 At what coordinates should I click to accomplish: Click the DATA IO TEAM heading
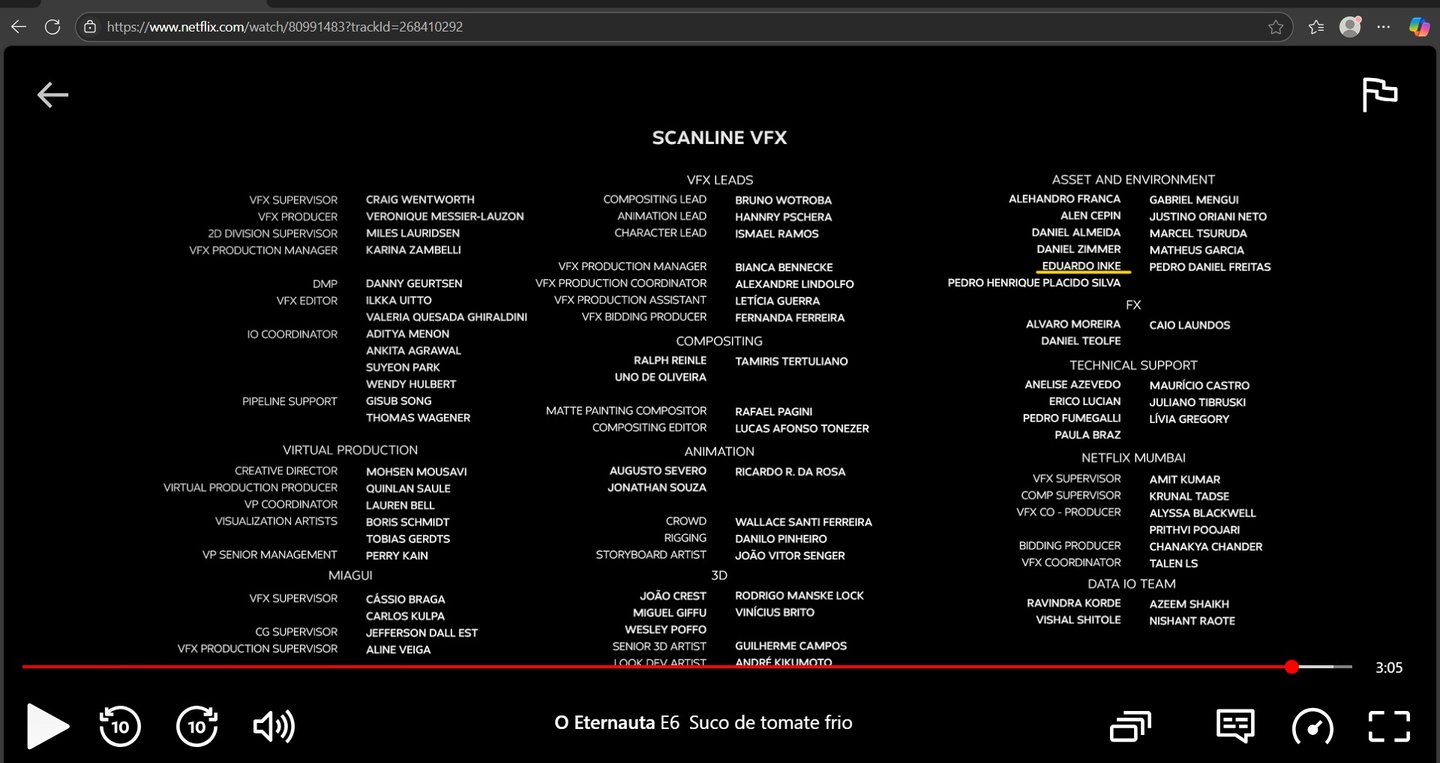(x=1132, y=584)
